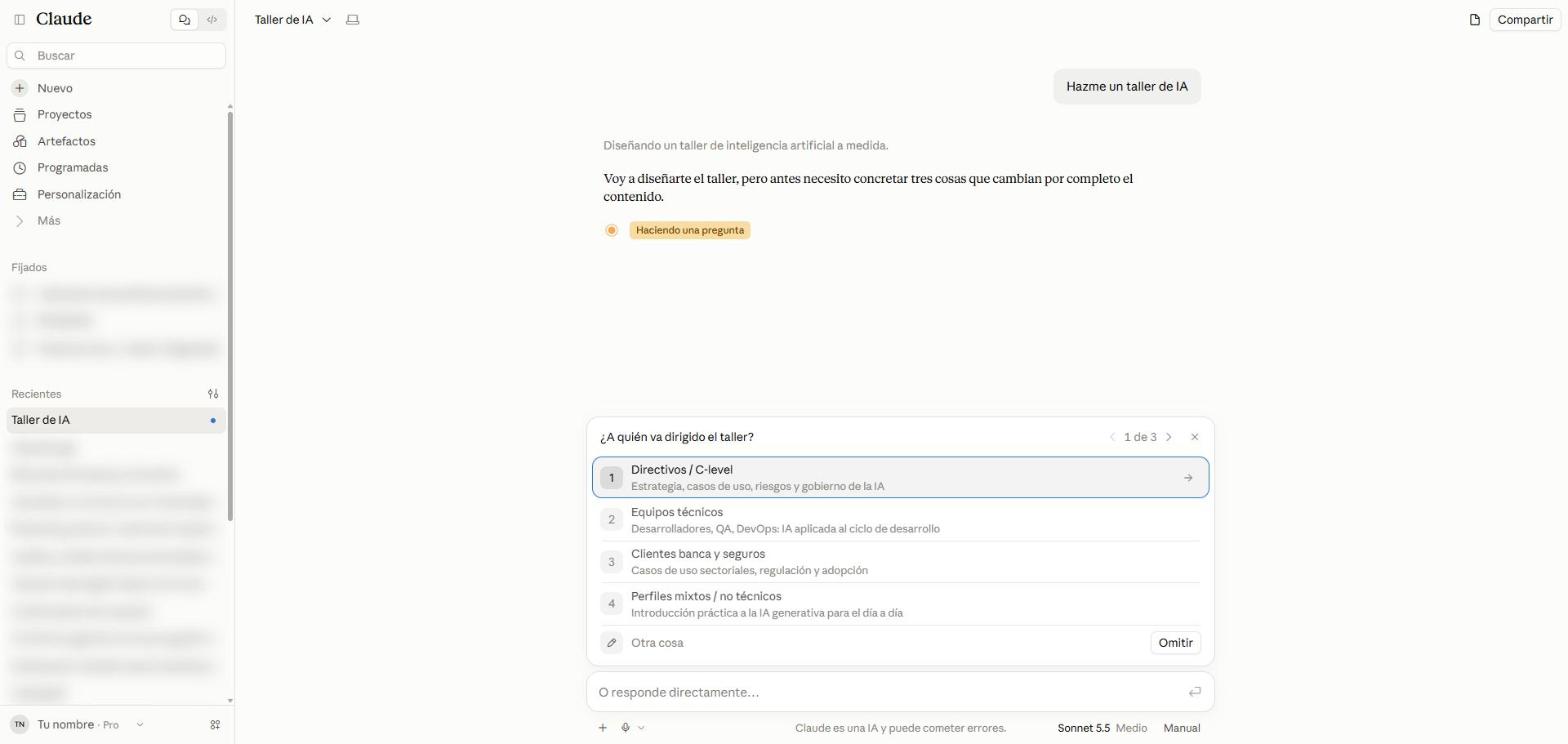1568x744 pixels.
Task: Click the Haciendo una pregunta badge
Action: pos(690,230)
